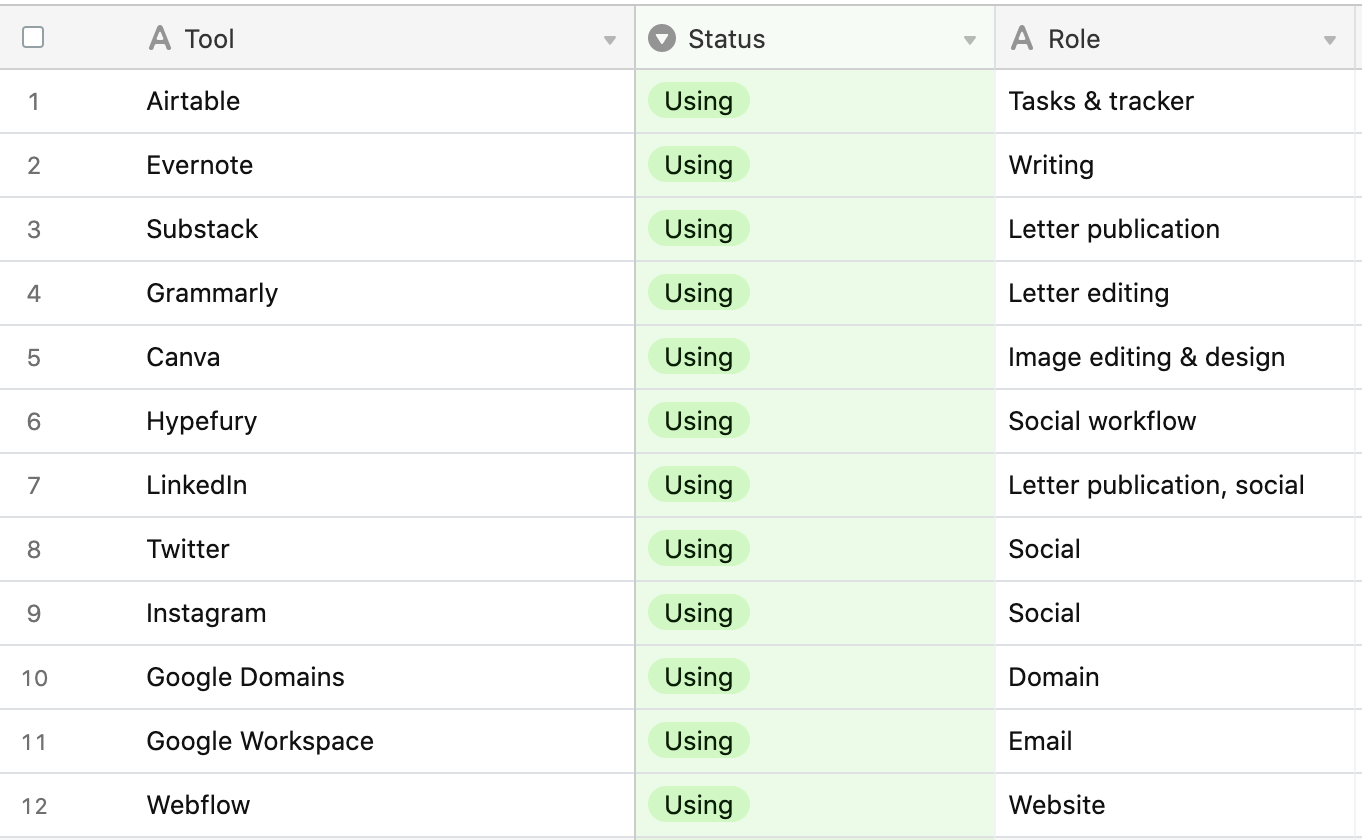Viewport: 1362px width, 840px height.
Task: Click the Email role cell
Action: 1175,741
